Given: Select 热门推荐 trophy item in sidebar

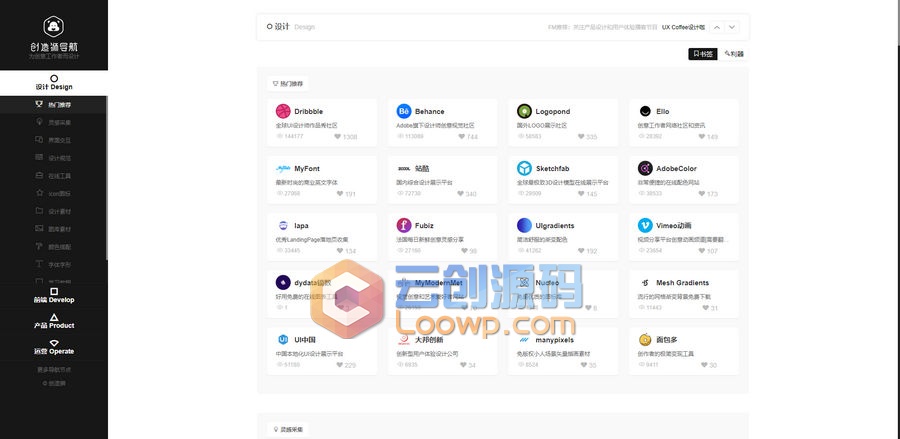Looking at the screenshot, I should click(x=53, y=105).
